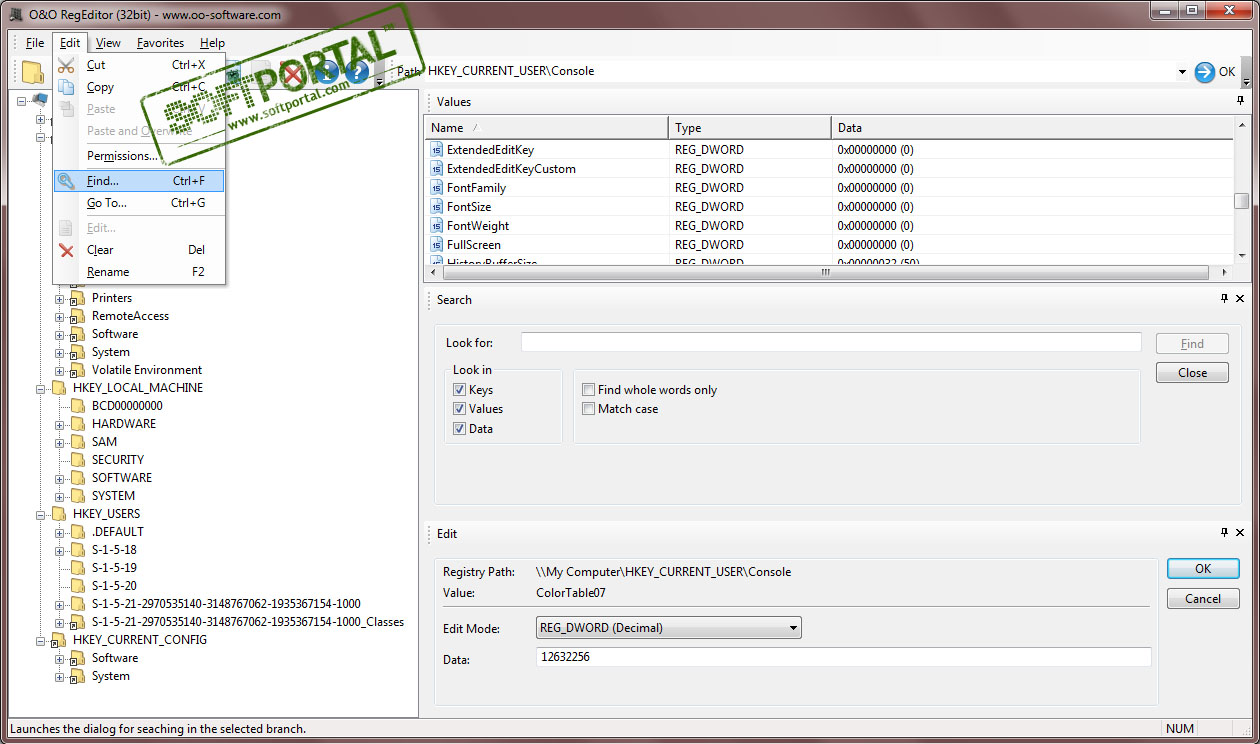
Task: Expand the S-1-5-18 key
Action: tap(60, 550)
